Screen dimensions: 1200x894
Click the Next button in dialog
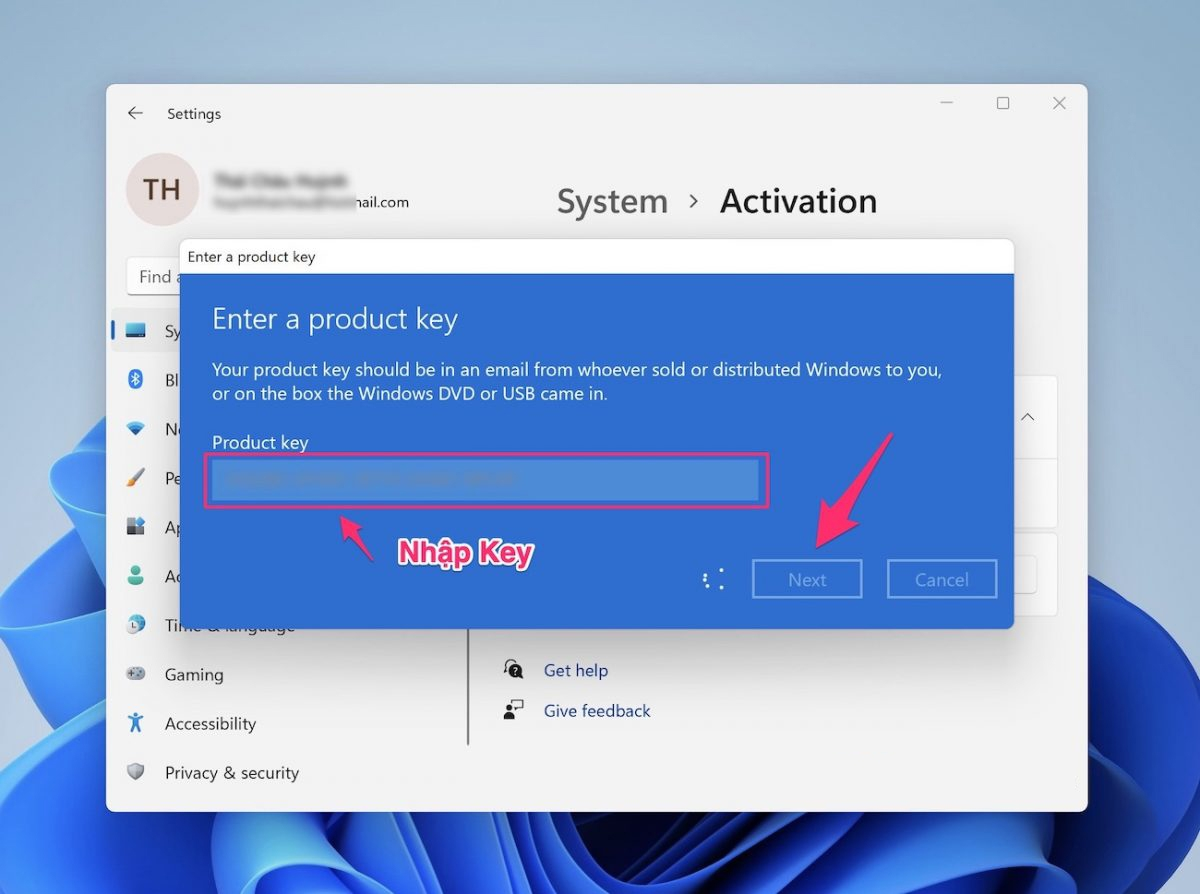[807, 579]
